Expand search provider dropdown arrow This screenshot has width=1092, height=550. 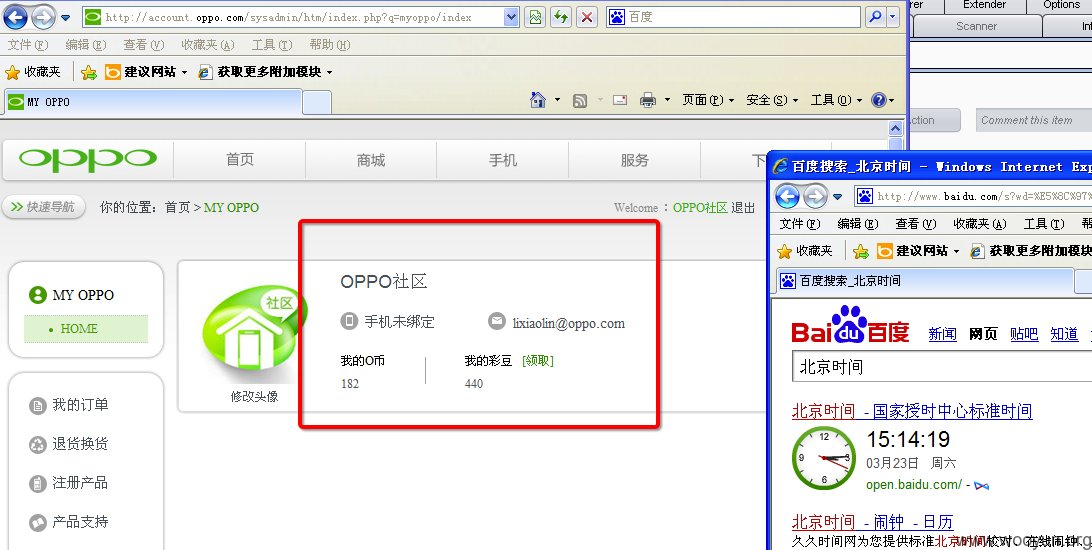(x=893, y=17)
